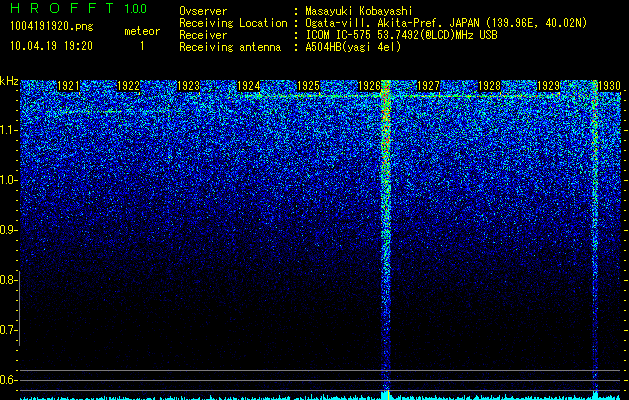Click the tall cyan power spike under 1926
The image size is (629, 400).
coord(386,395)
